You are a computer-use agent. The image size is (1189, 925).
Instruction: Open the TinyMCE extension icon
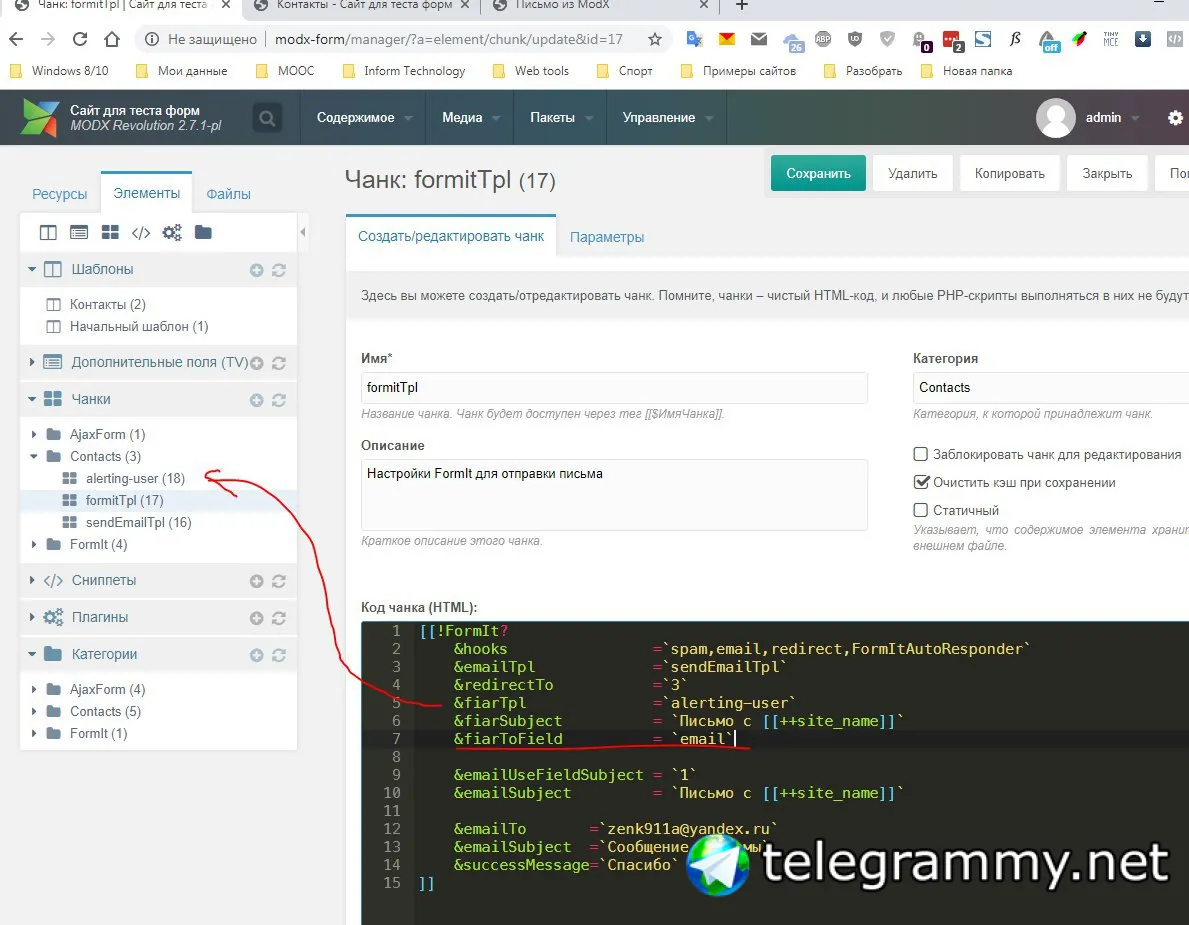click(1110, 39)
